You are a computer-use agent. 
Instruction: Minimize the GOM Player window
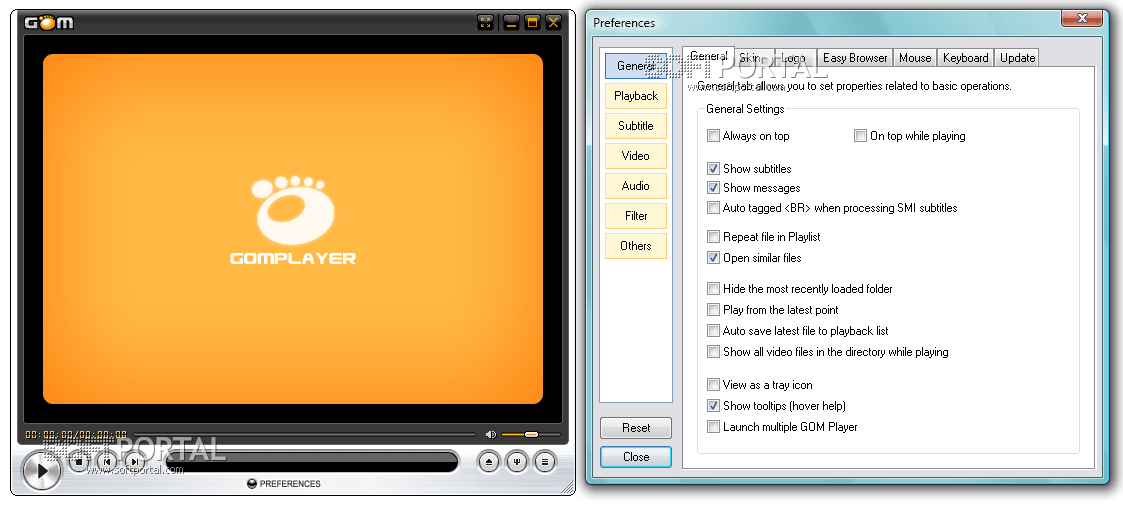[x=511, y=22]
